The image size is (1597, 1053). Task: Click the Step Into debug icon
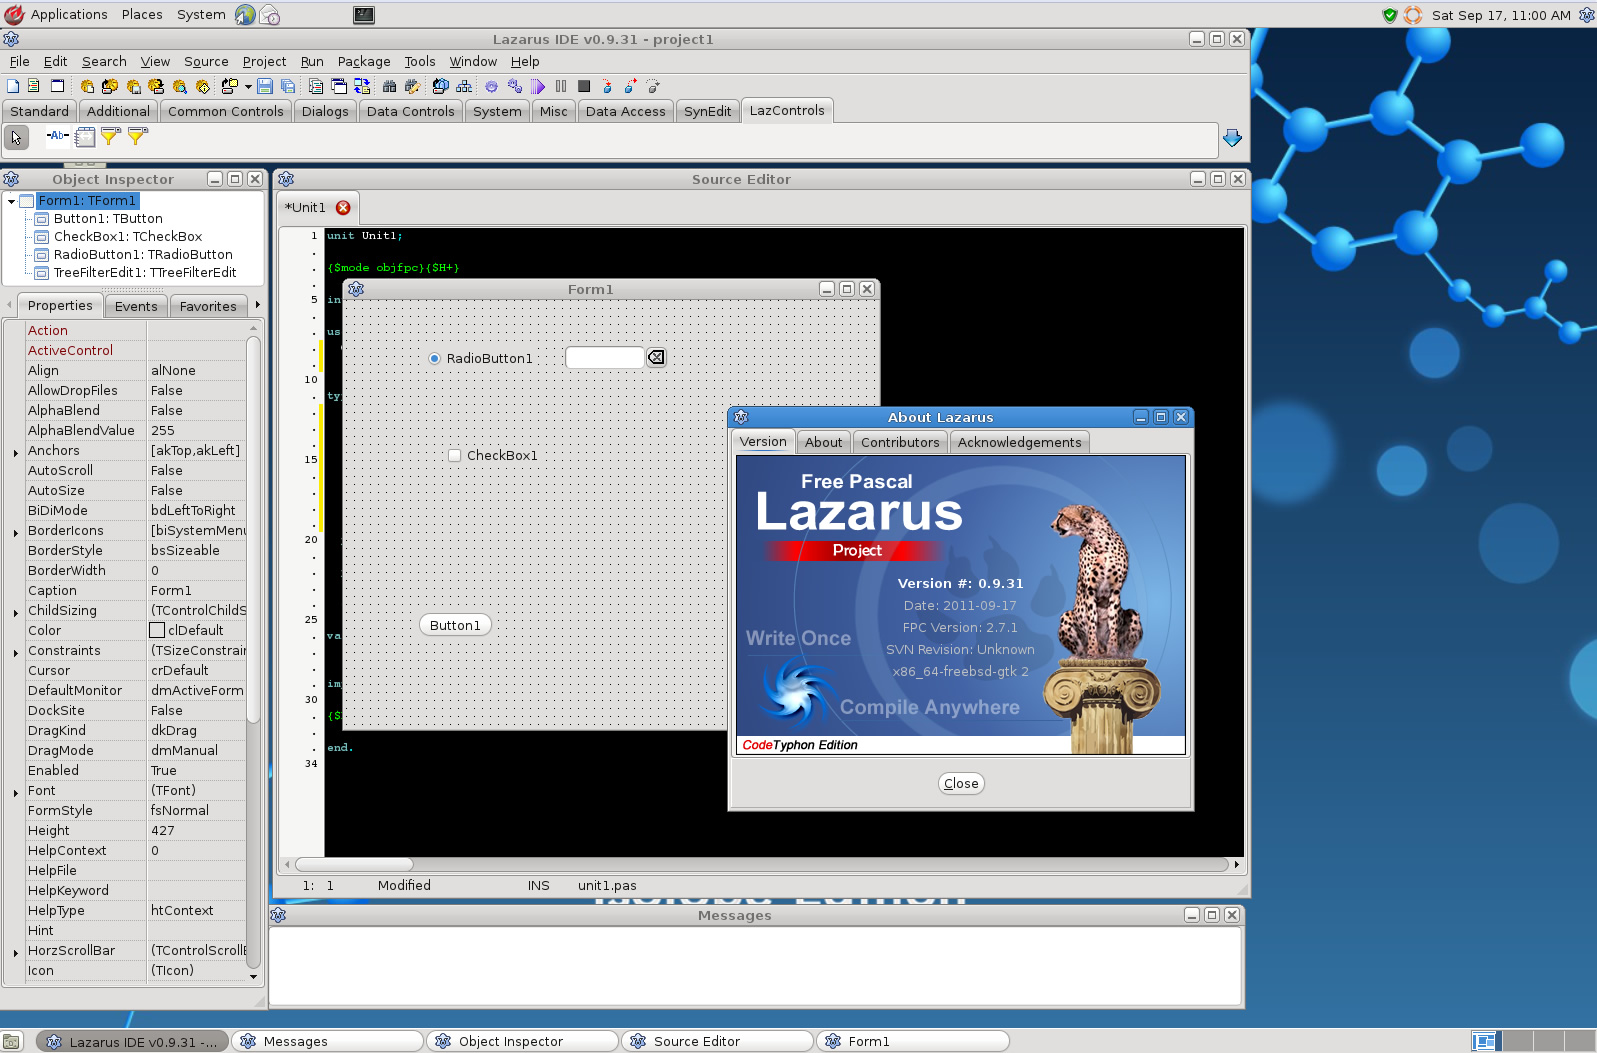[x=607, y=86]
